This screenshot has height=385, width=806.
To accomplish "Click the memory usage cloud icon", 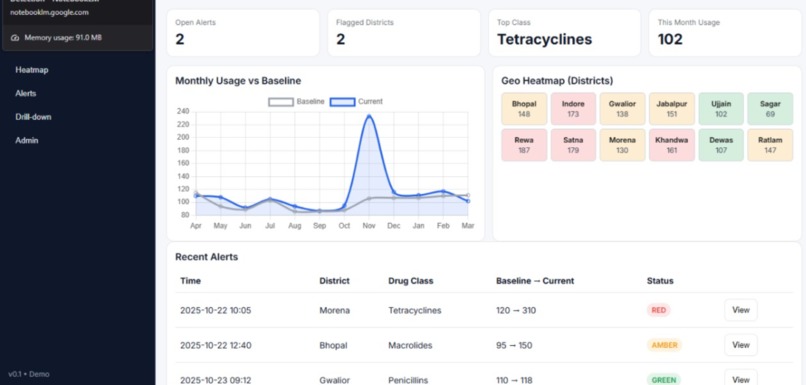I will [15, 38].
